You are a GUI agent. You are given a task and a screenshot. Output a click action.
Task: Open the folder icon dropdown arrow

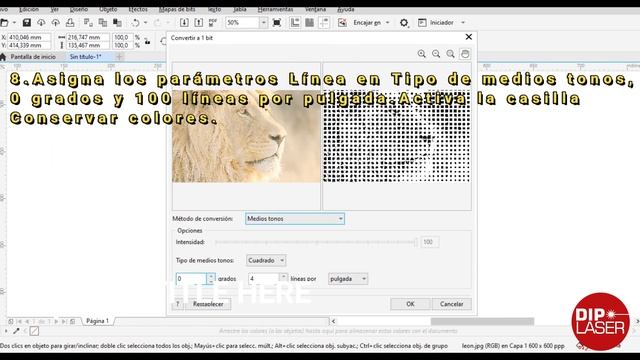click(x=14, y=23)
